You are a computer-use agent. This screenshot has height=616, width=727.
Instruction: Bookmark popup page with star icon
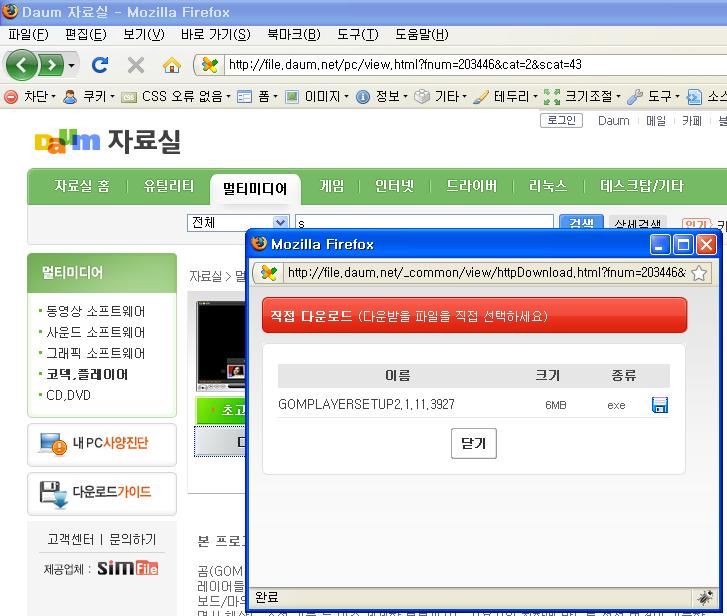(699, 273)
